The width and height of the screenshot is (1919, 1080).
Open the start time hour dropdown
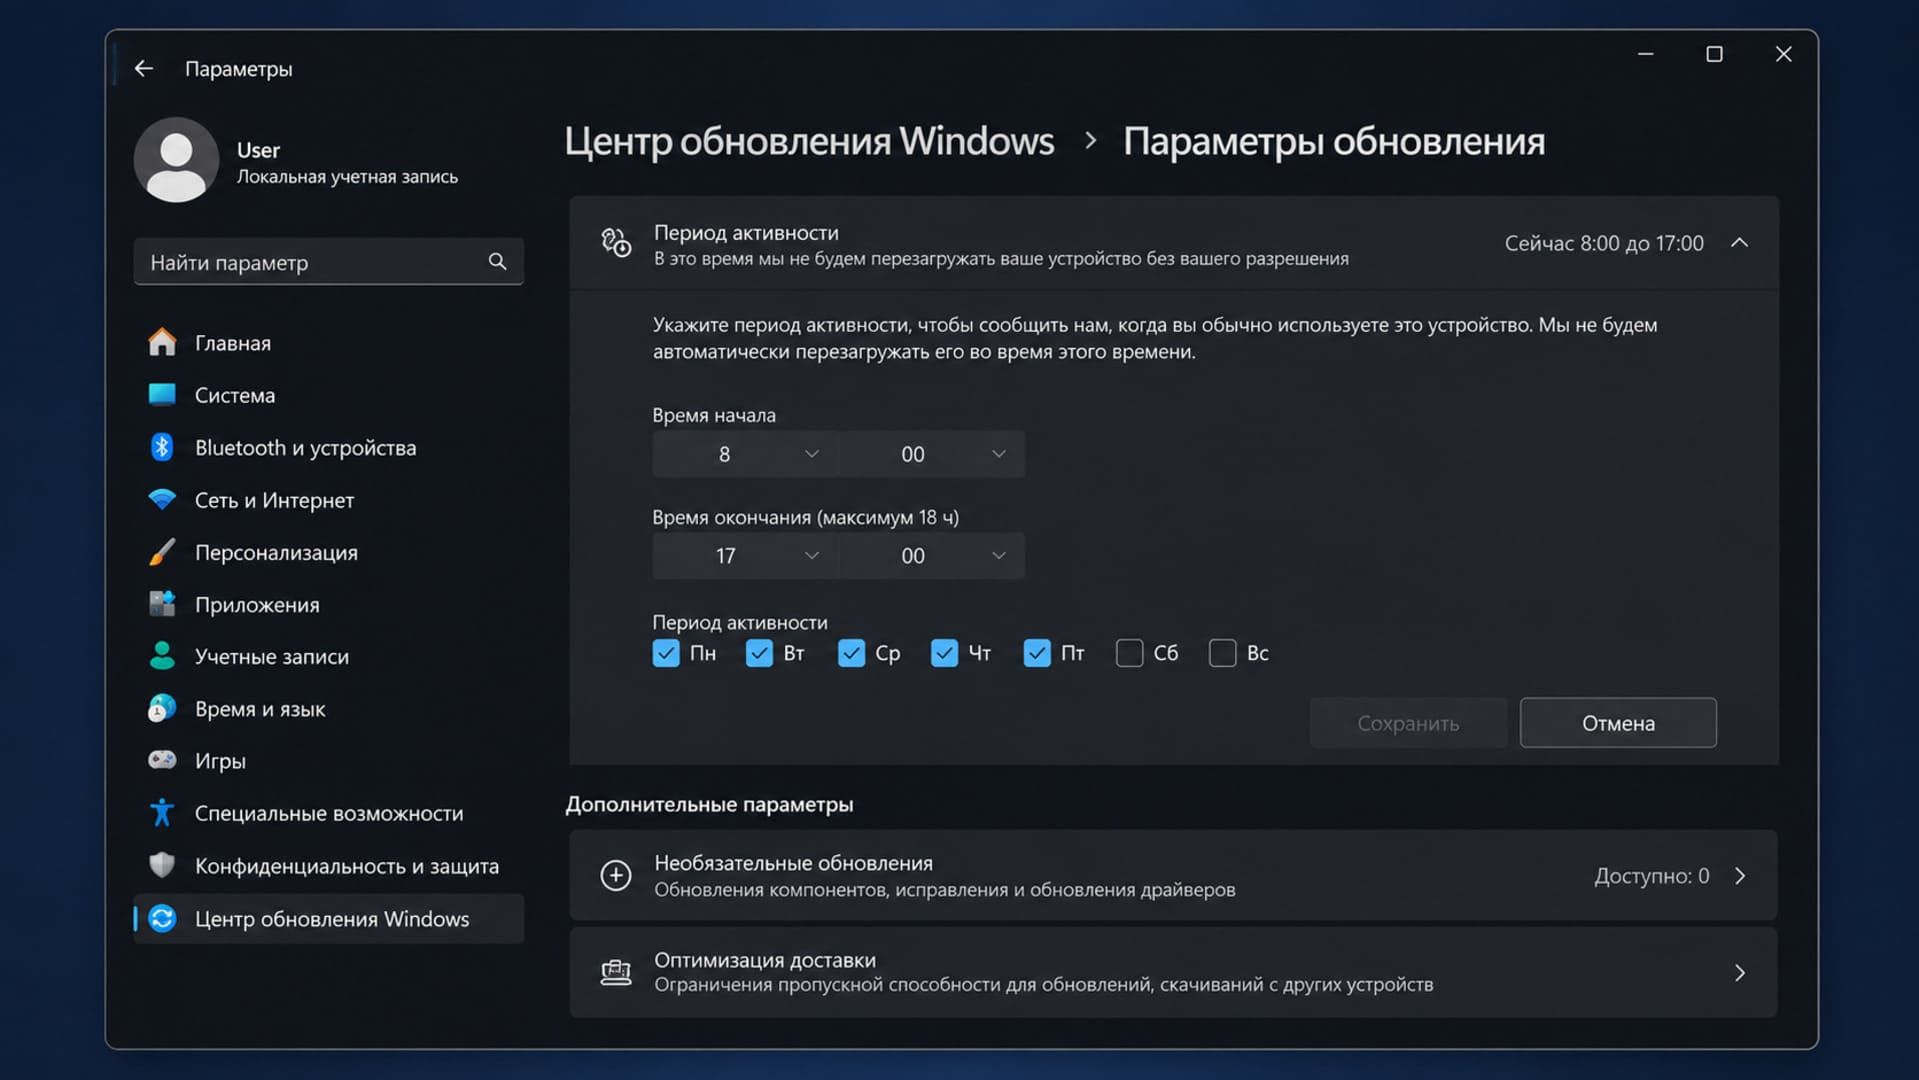point(744,454)
